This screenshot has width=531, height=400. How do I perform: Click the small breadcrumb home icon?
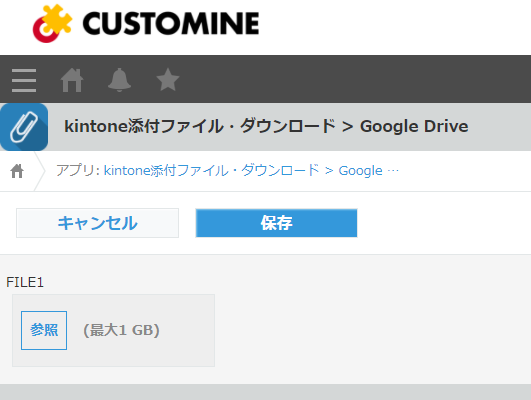pos(17,171)
